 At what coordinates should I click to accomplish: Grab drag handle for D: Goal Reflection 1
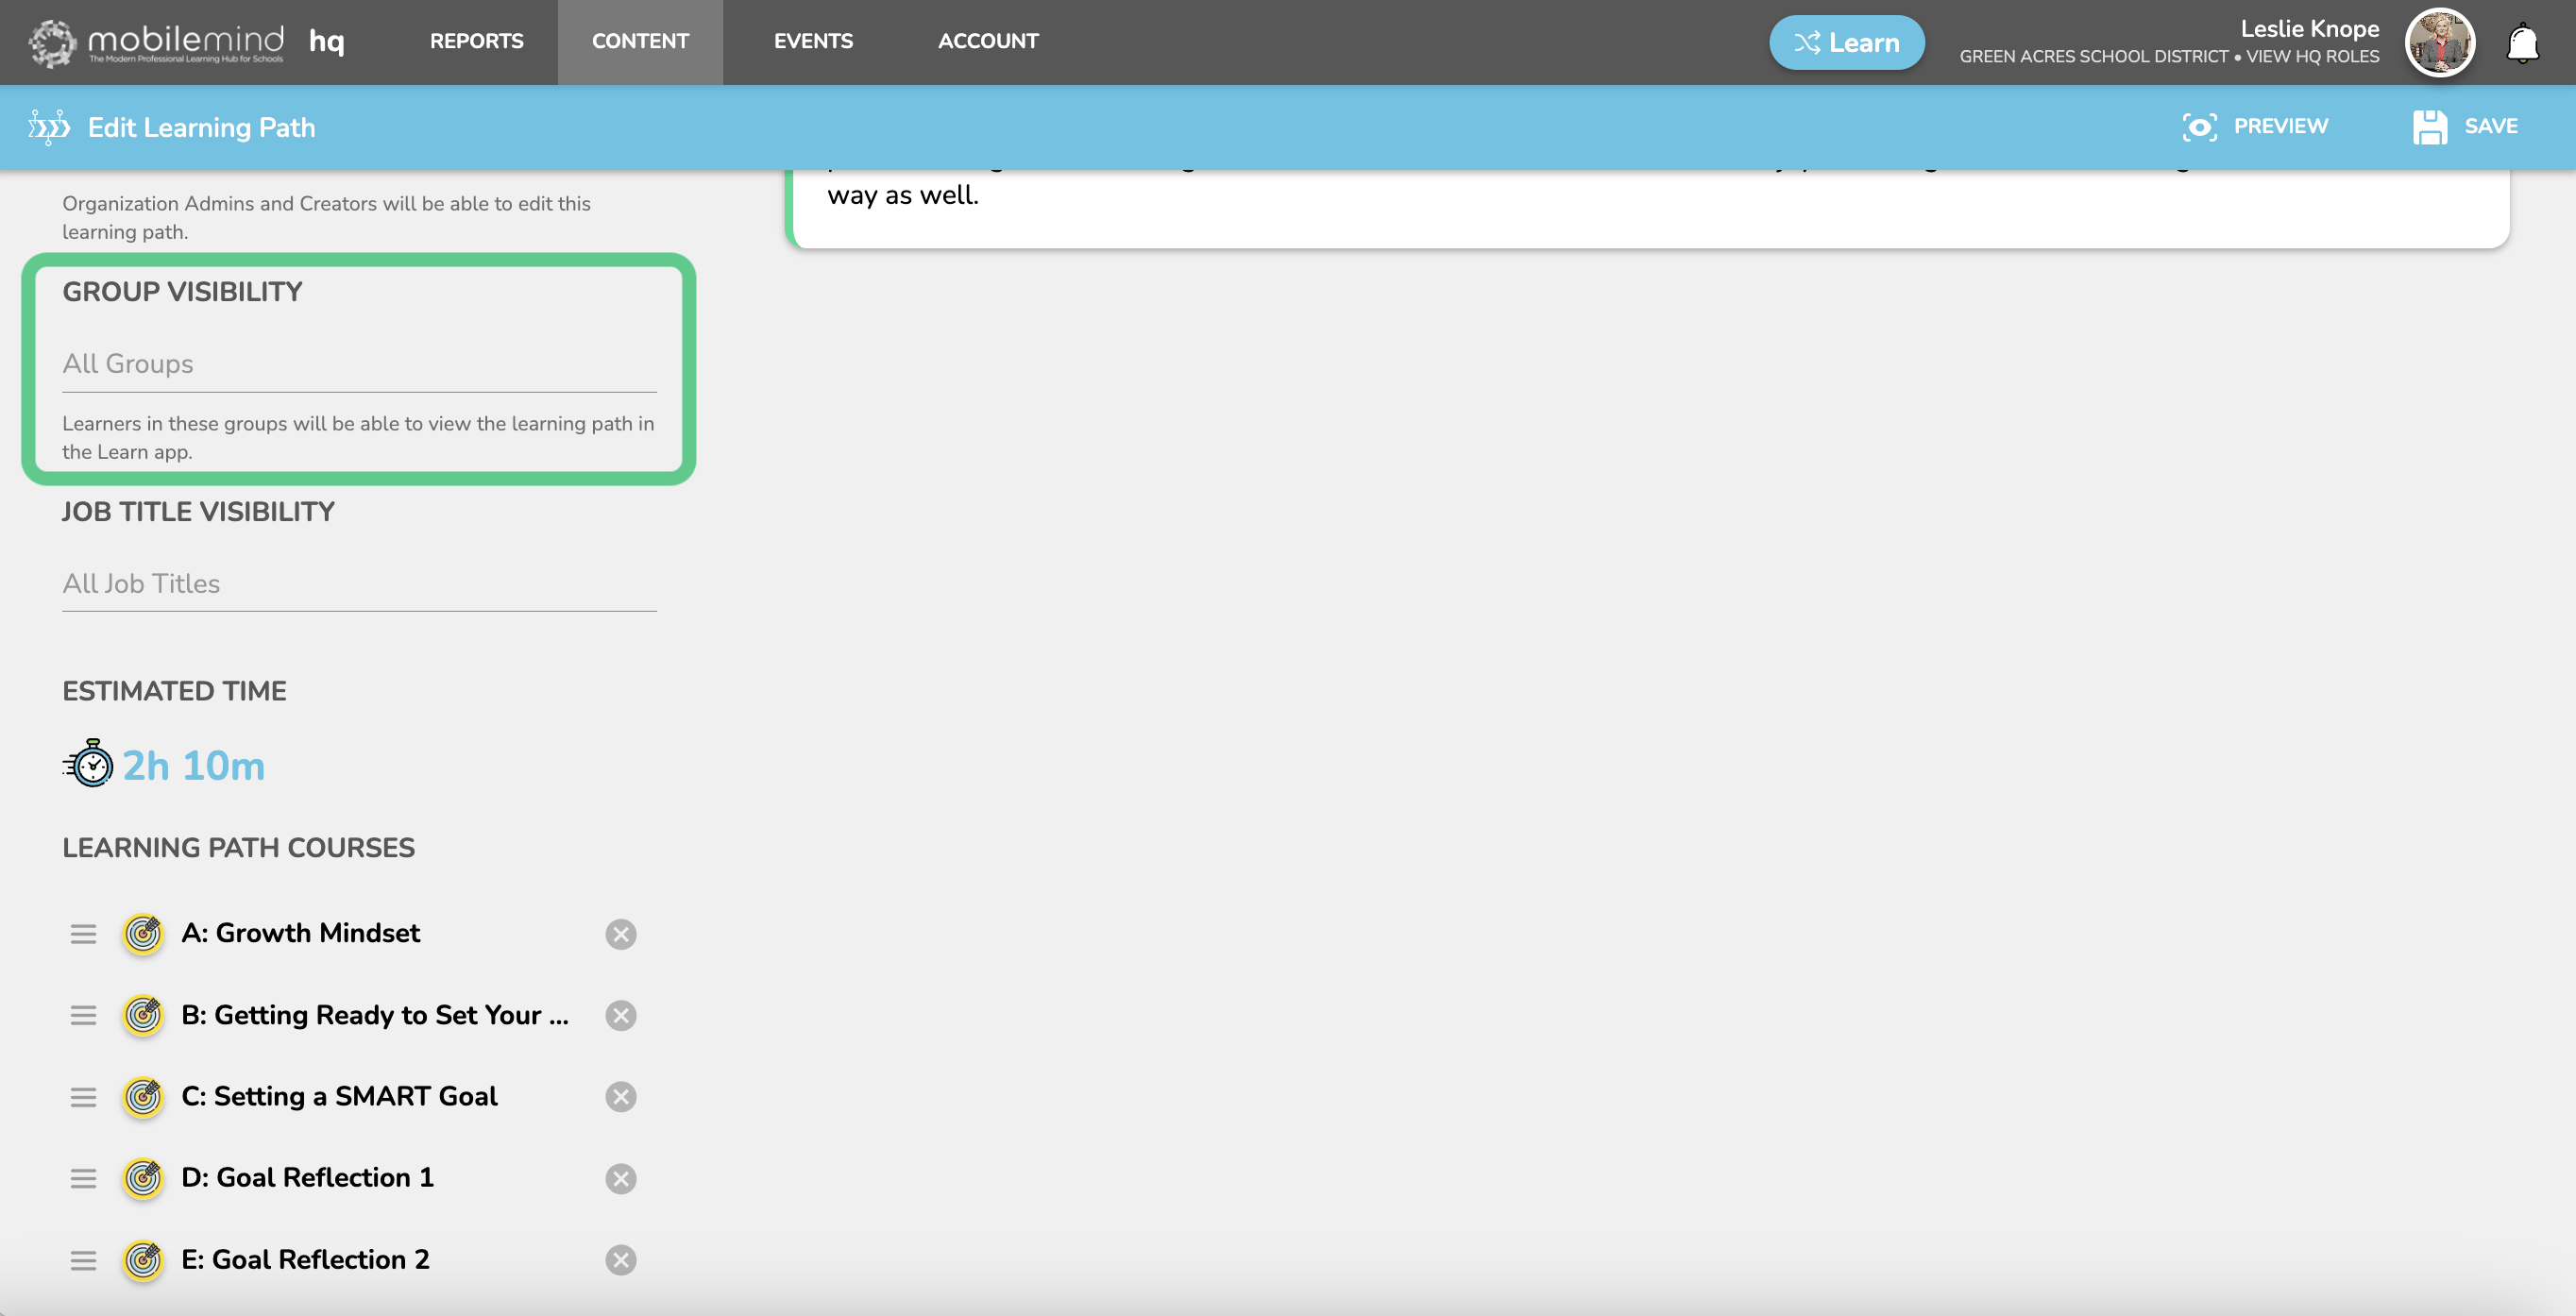pos(83,1179)
